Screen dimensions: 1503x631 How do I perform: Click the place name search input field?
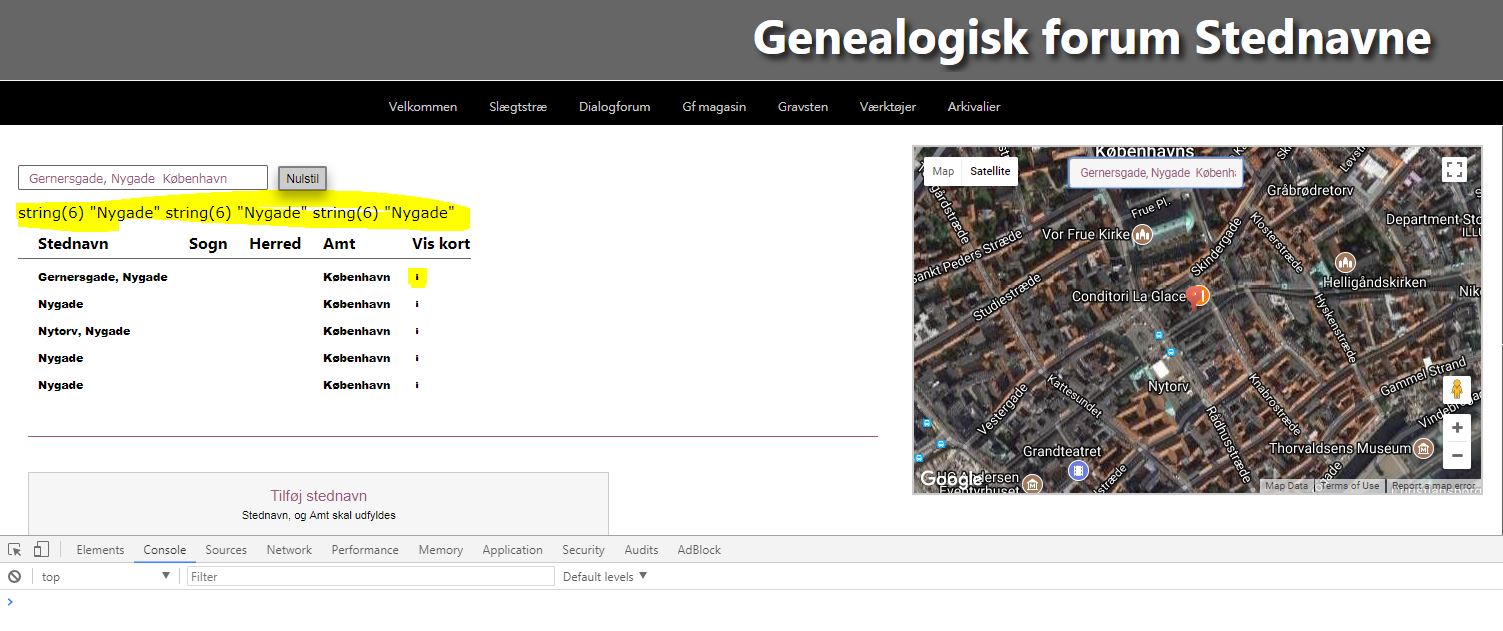[x=143, y=178]
